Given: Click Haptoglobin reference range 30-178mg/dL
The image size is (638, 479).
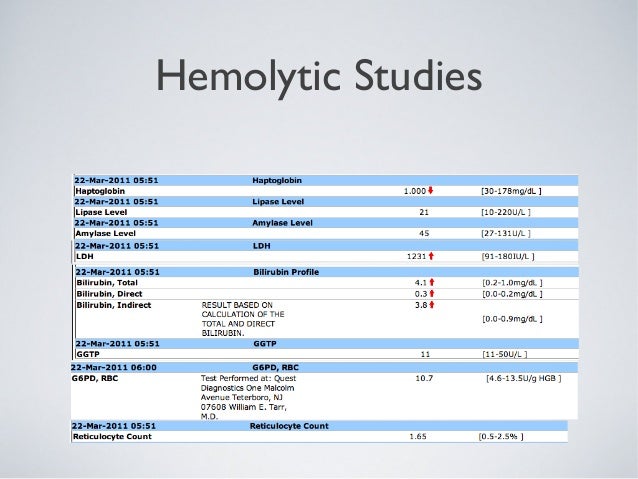Looking at the screenshot, I should (x=511, y=191).
